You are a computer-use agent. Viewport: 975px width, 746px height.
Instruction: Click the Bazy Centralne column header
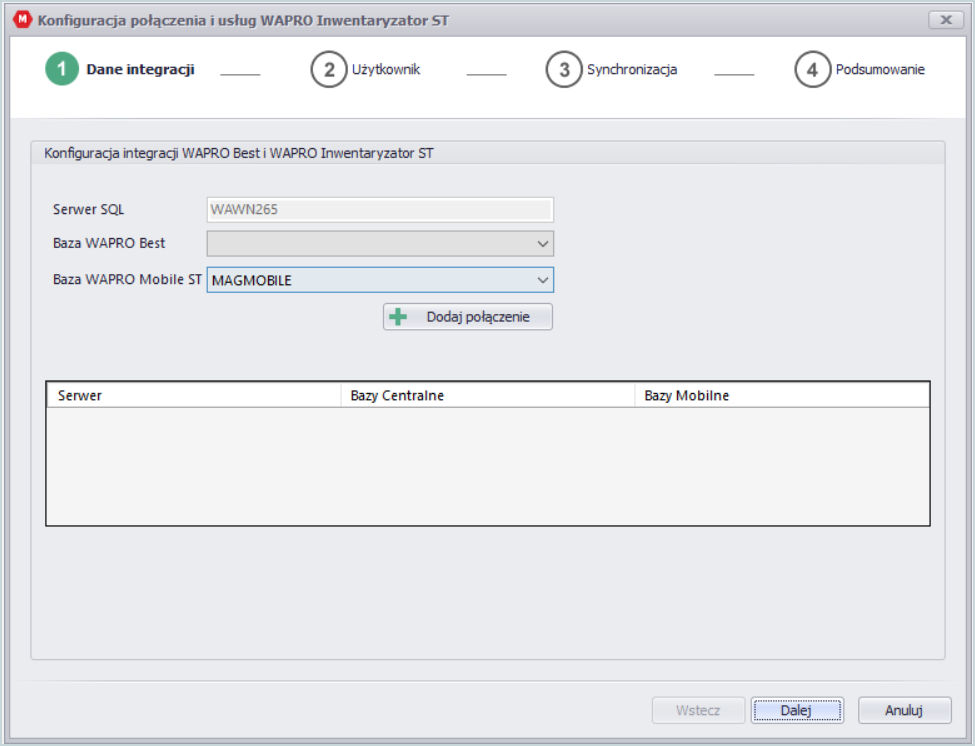[488, 395]
